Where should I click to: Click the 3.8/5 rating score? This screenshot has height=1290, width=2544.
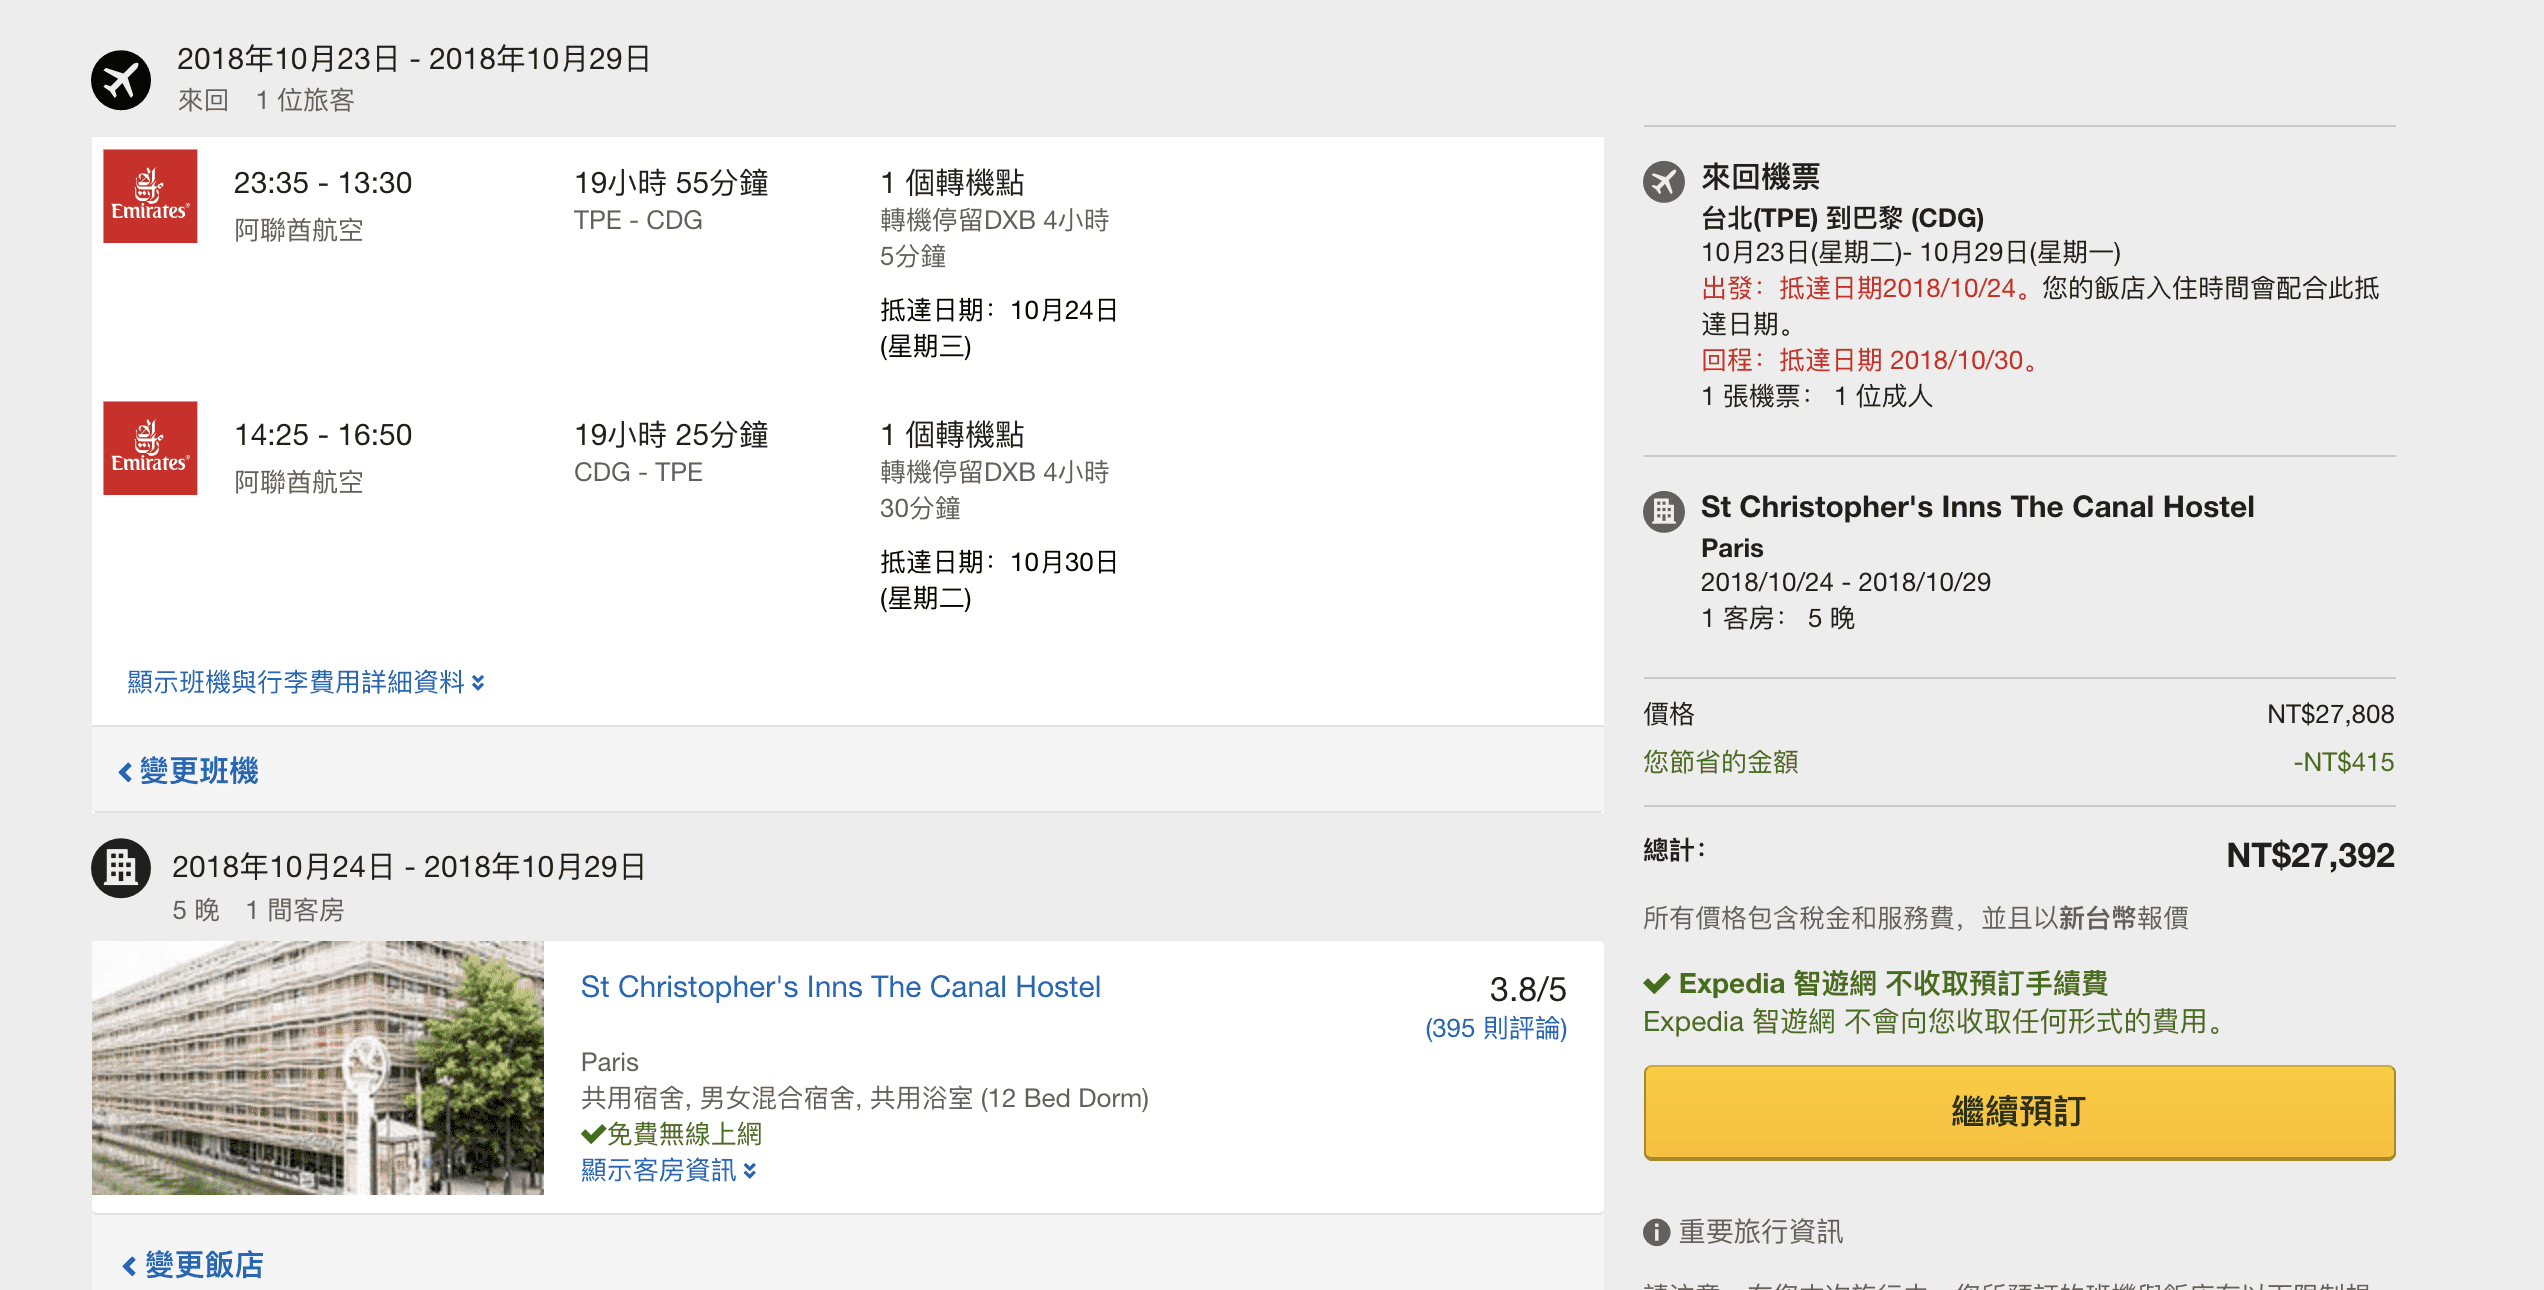coord(1528,989)
